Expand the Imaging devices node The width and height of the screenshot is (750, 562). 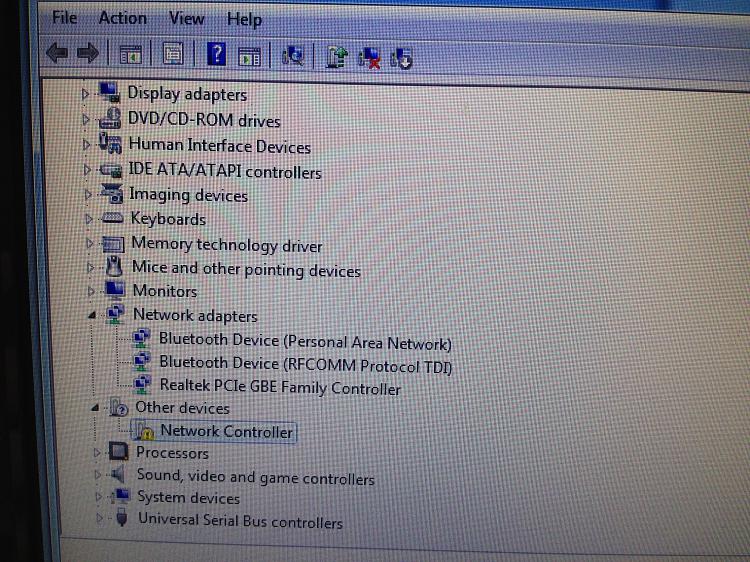coord(88,194)
